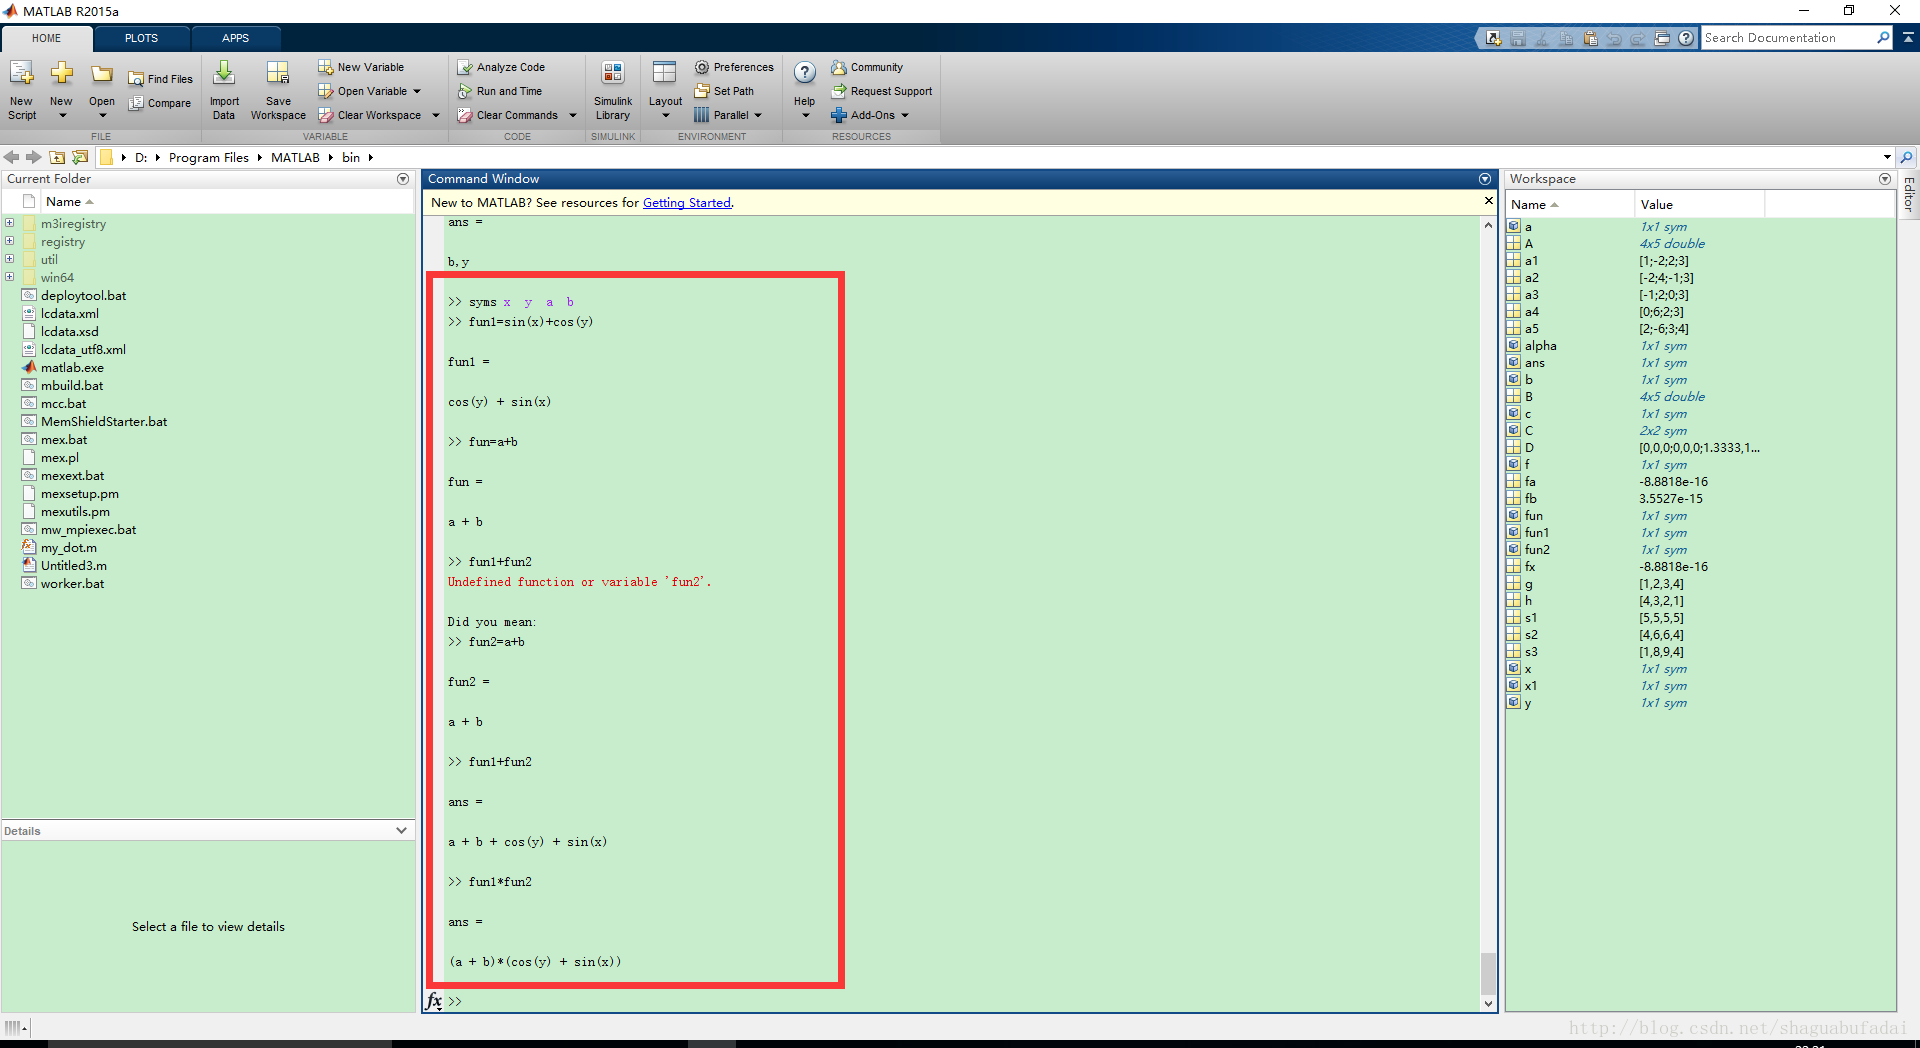
Task: Sort Current Folder by Name column
Action: (227, 201)
